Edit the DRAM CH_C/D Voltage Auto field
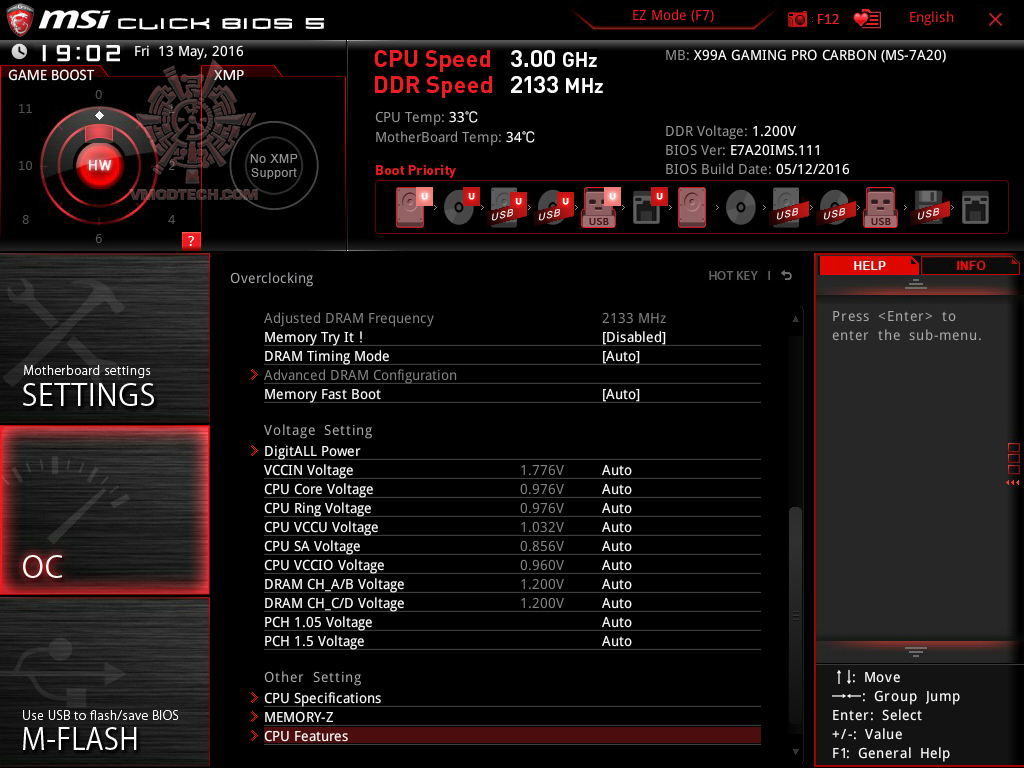This screenshot has width=1024, height=768. (616, 602)
